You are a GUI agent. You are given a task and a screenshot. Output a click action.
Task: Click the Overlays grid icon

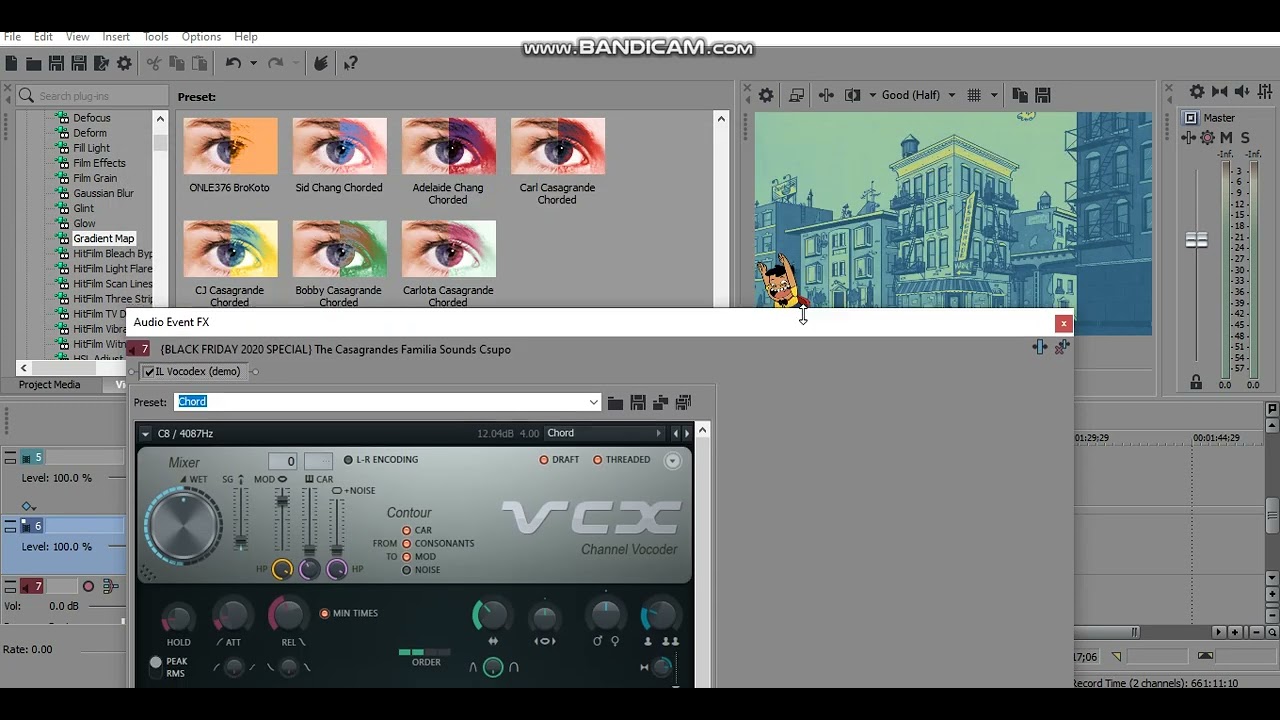click(974, 95)
